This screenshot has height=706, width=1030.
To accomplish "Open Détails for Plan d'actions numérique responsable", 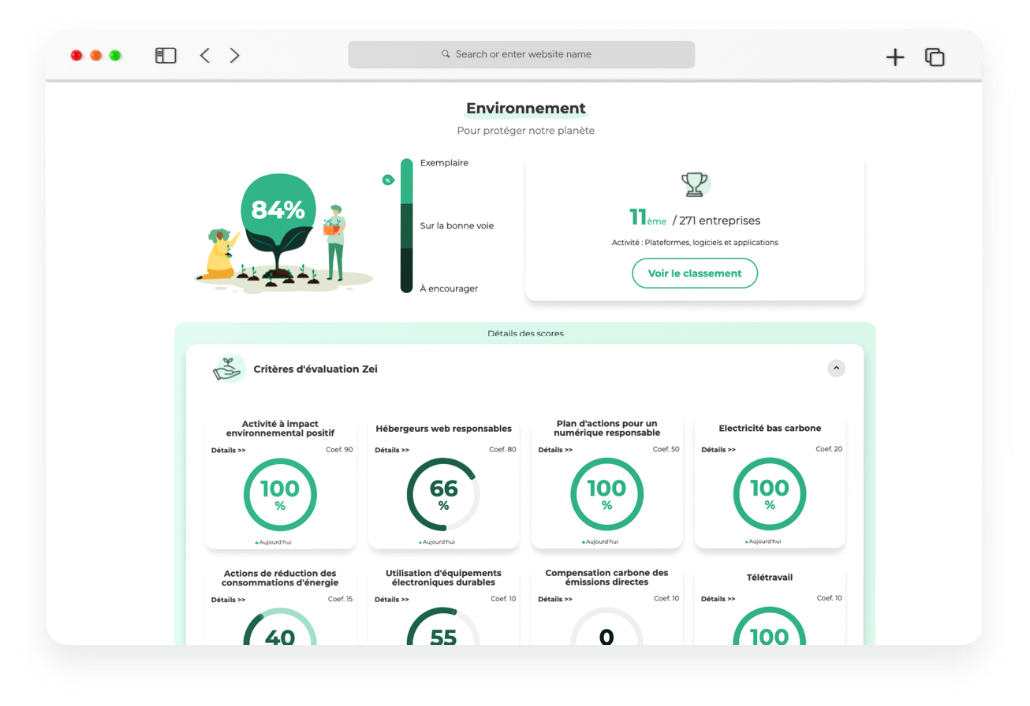I will (x=555, y=450).
